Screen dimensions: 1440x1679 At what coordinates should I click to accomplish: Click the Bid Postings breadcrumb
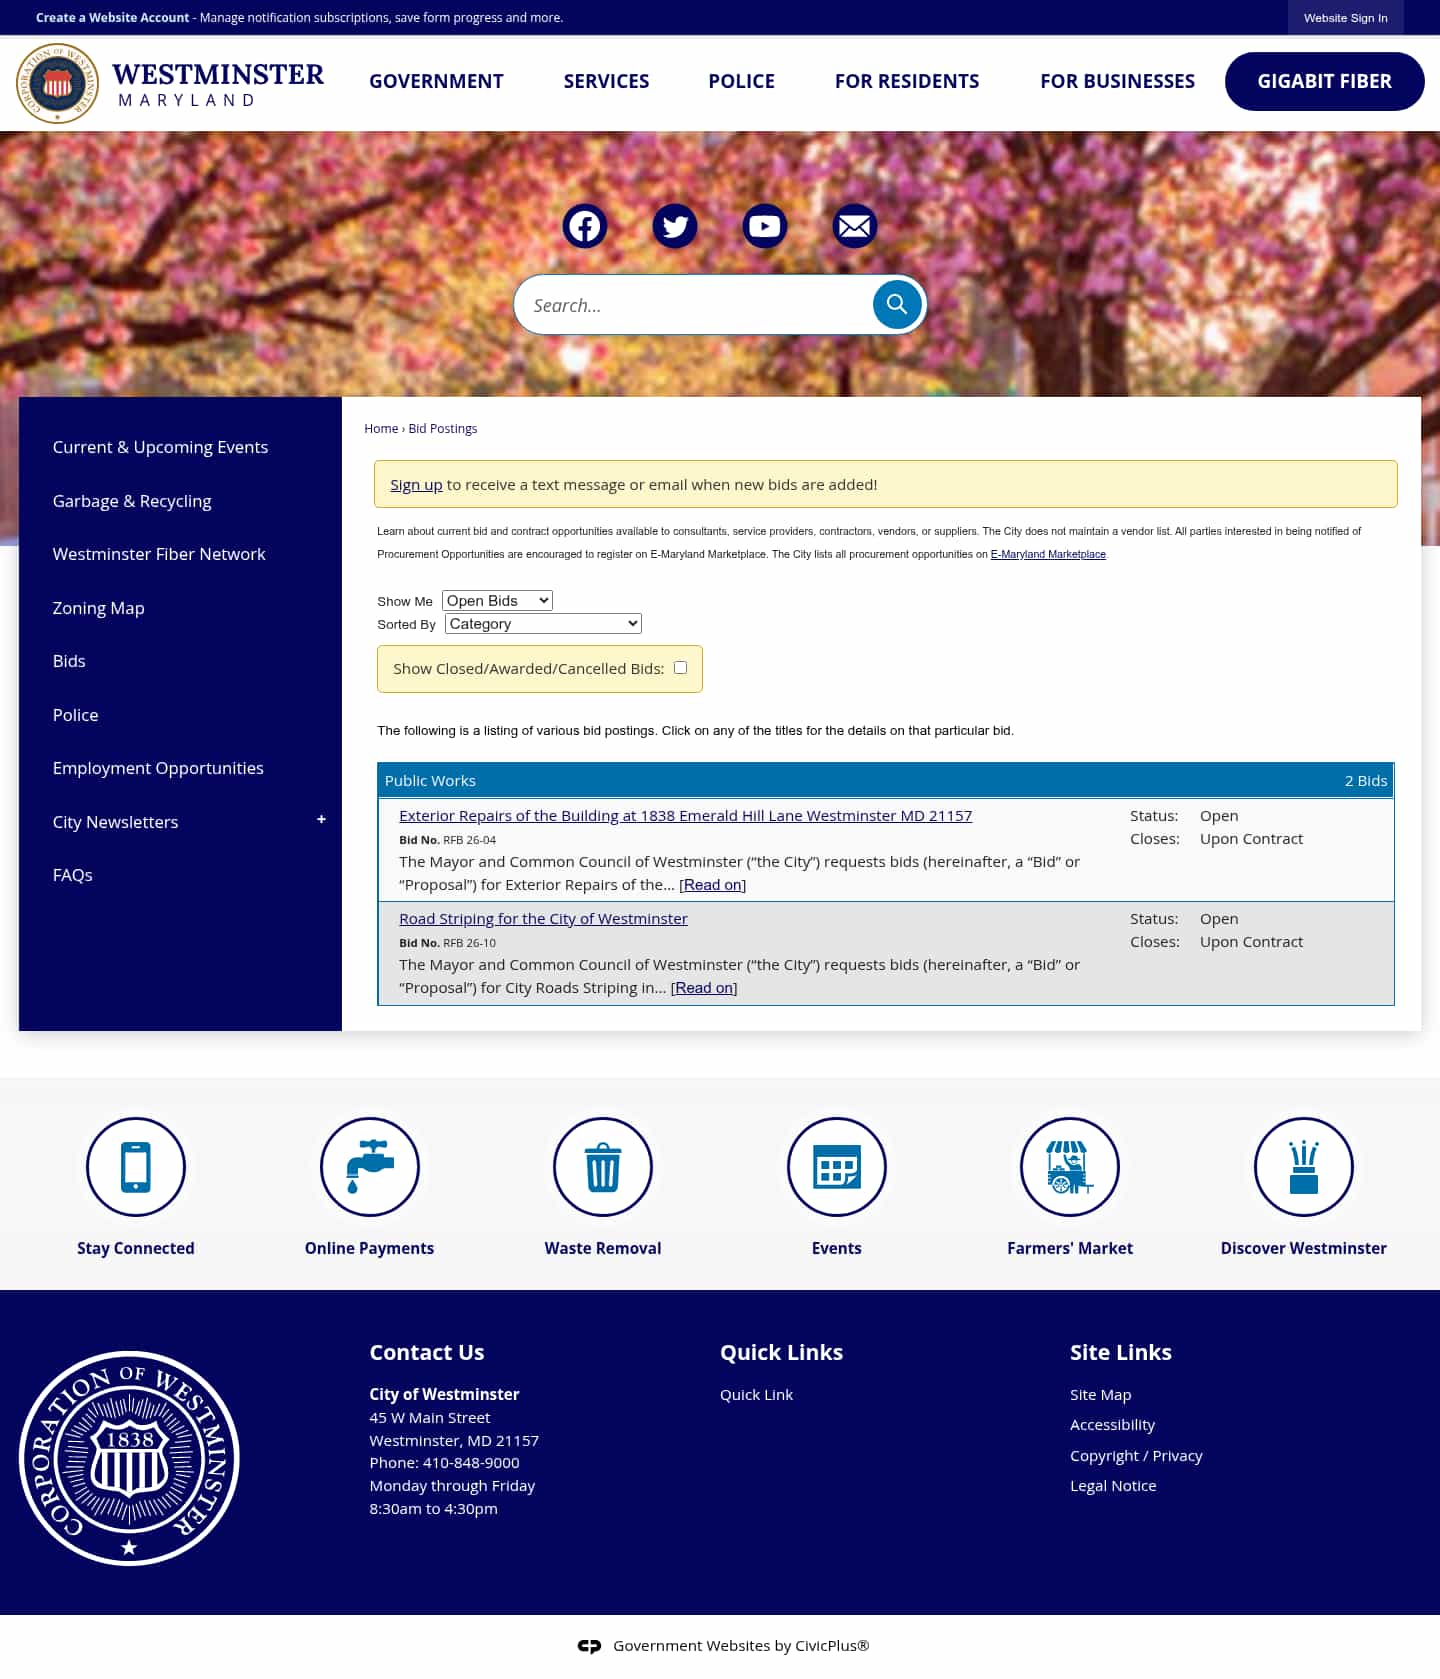443,429
